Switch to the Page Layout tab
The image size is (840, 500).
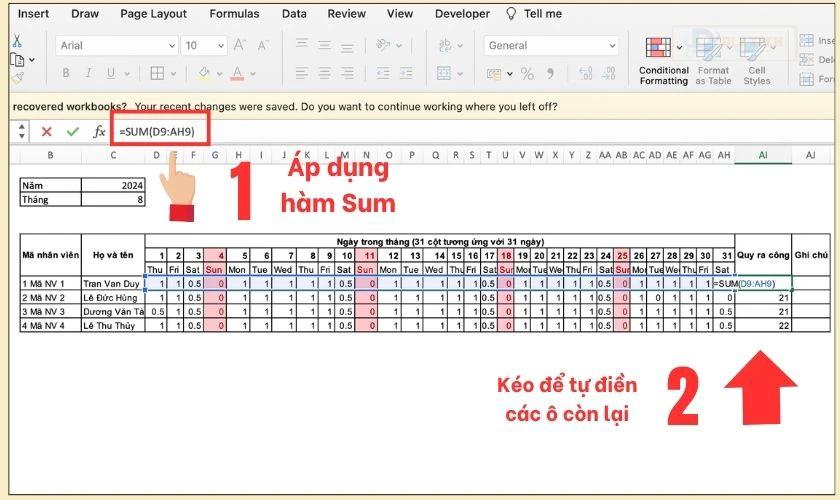tap(153, 14)
